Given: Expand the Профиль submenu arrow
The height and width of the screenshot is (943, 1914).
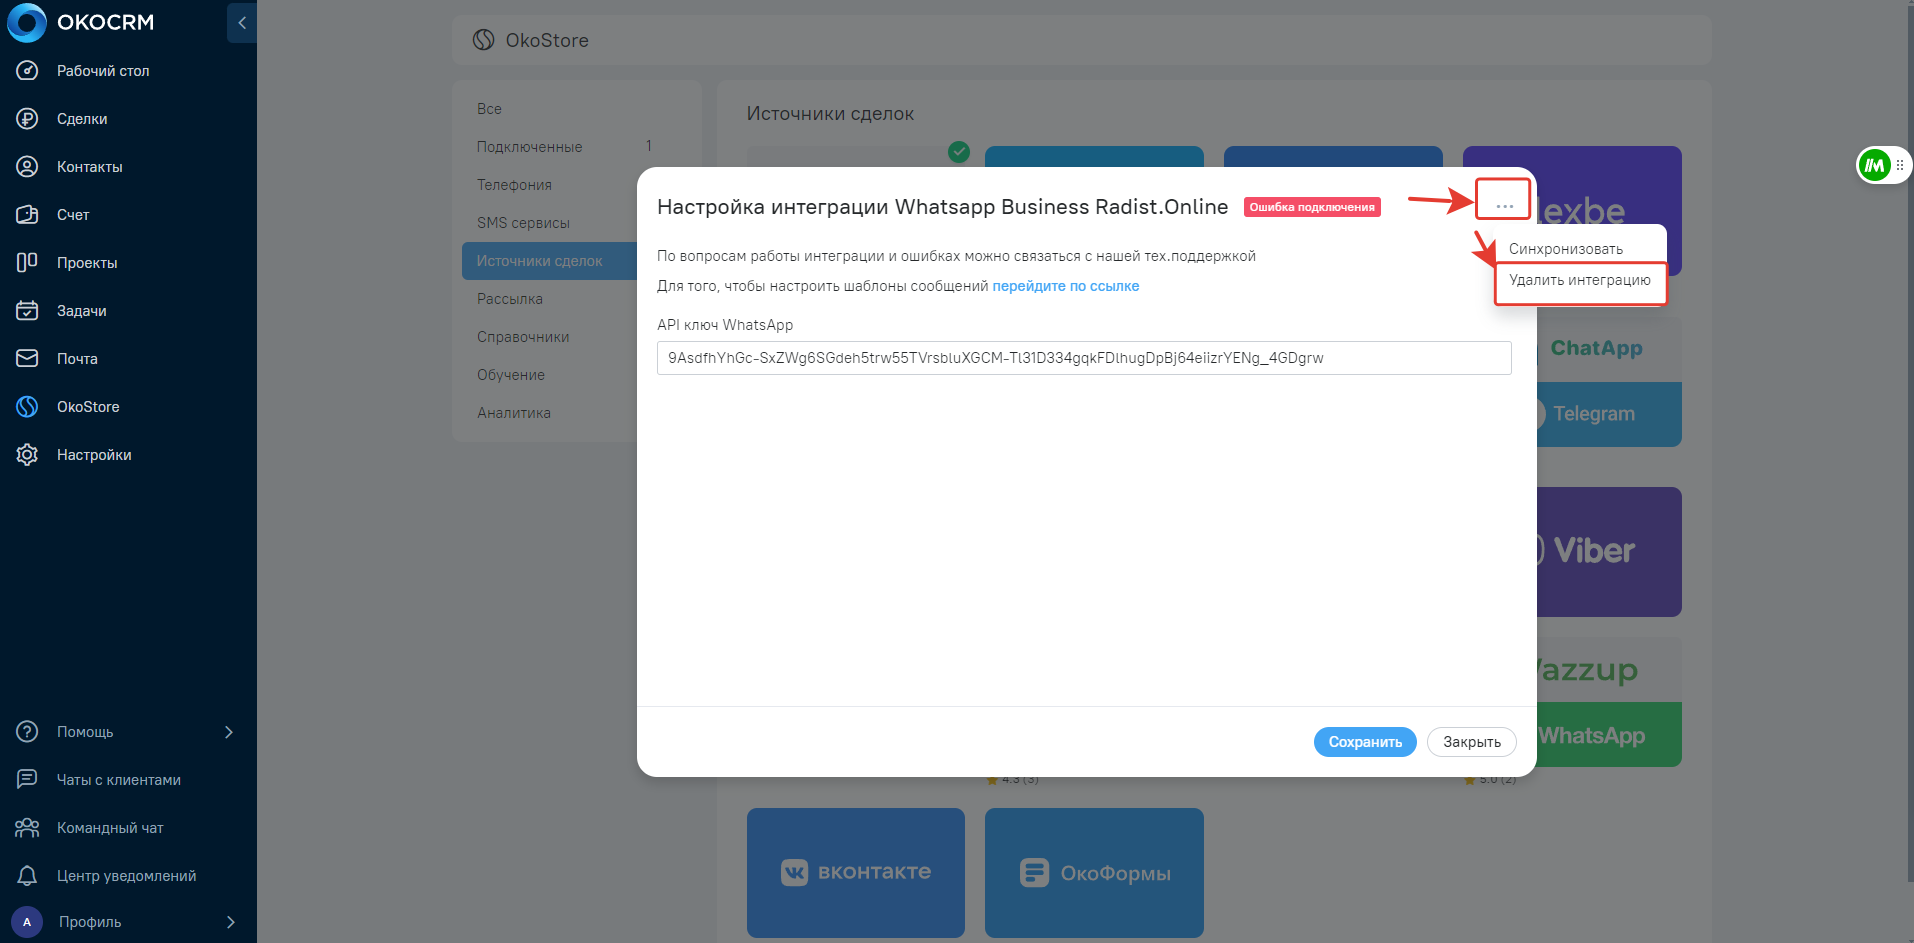Looking at the screenshot, I should [x=231, y=922].
